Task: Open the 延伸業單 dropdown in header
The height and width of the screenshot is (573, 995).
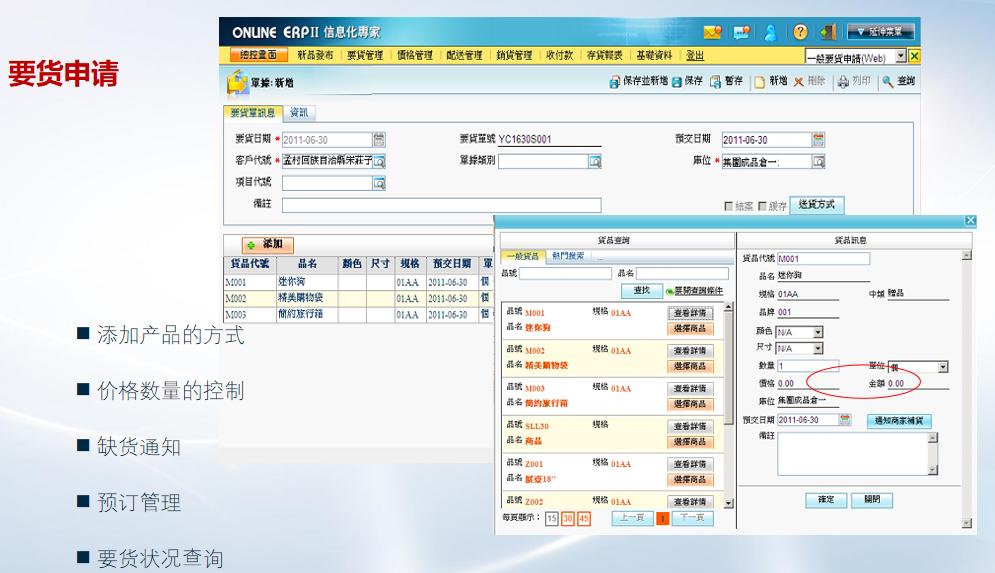Action: (x=881, y=31)
